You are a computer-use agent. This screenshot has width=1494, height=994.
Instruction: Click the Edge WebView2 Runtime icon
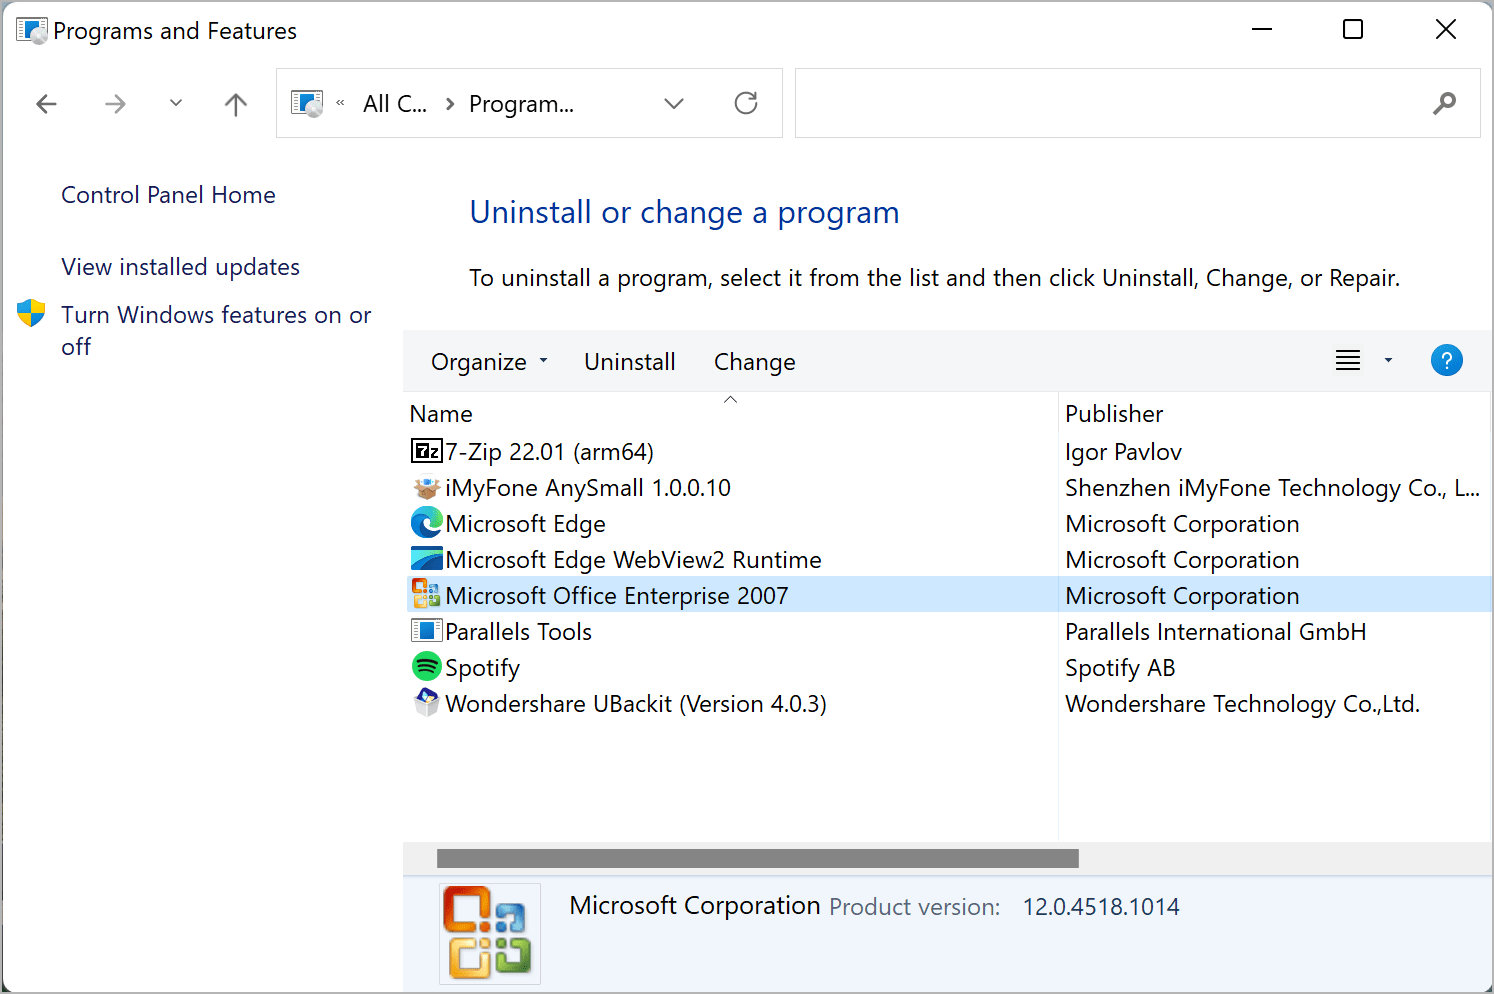(x=426, y=559)
